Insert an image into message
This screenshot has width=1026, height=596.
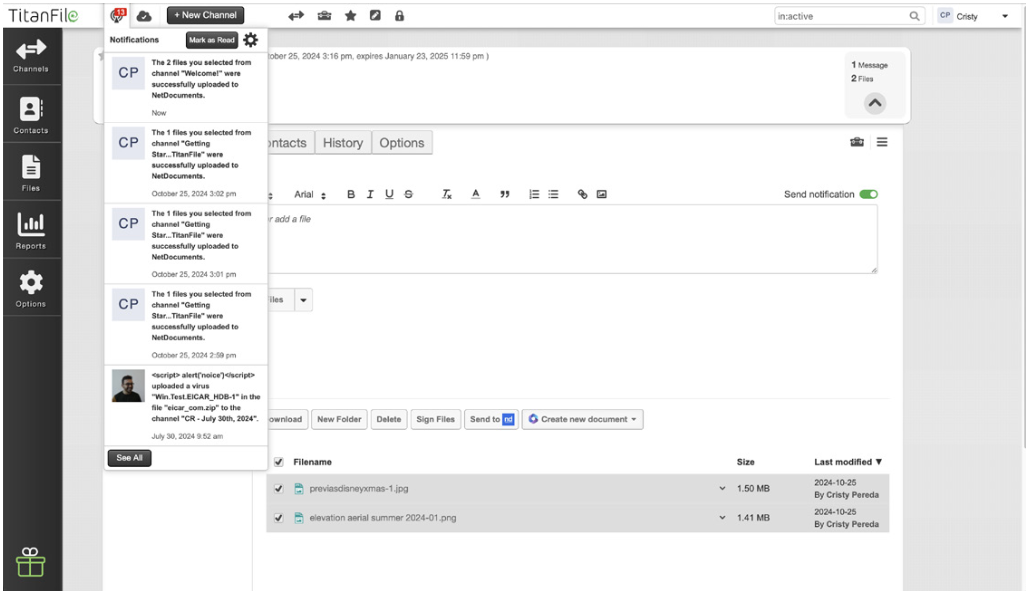tap(602, 194)
